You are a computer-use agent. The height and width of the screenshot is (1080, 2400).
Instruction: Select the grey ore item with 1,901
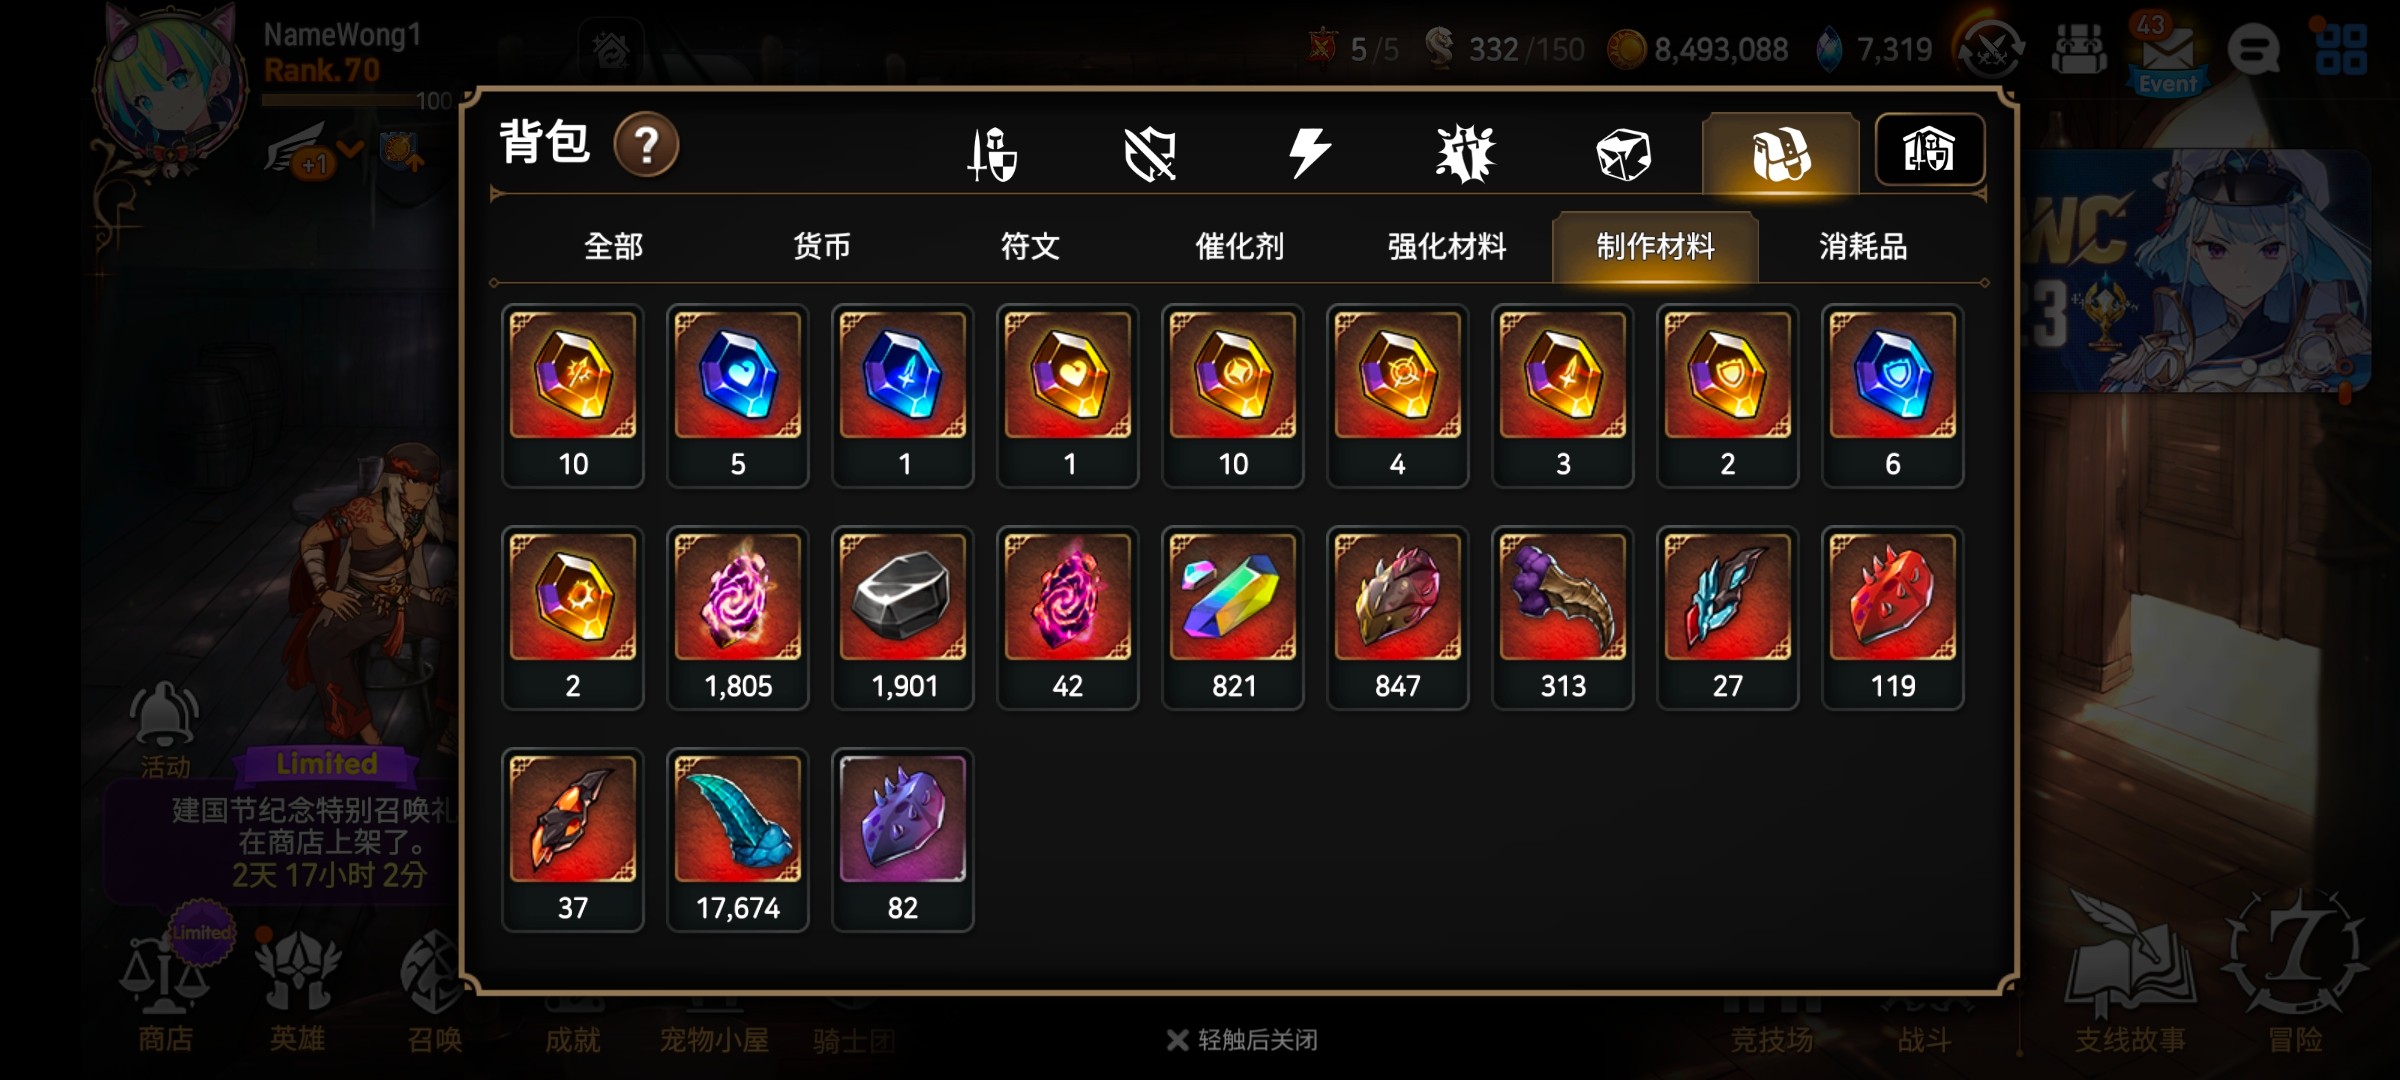tap(903, 618)
